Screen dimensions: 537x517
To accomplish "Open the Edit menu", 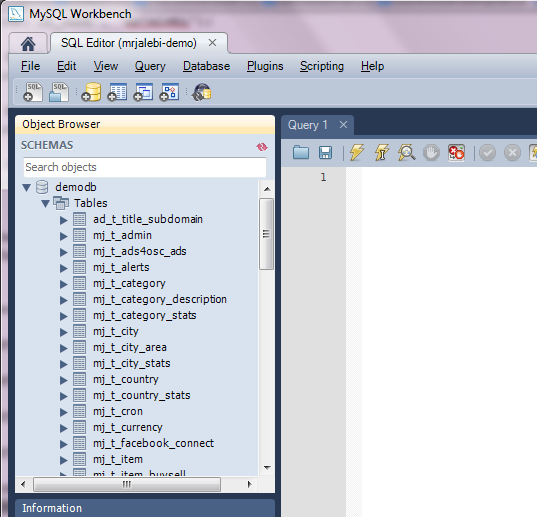I will click(x=66, y=66).
